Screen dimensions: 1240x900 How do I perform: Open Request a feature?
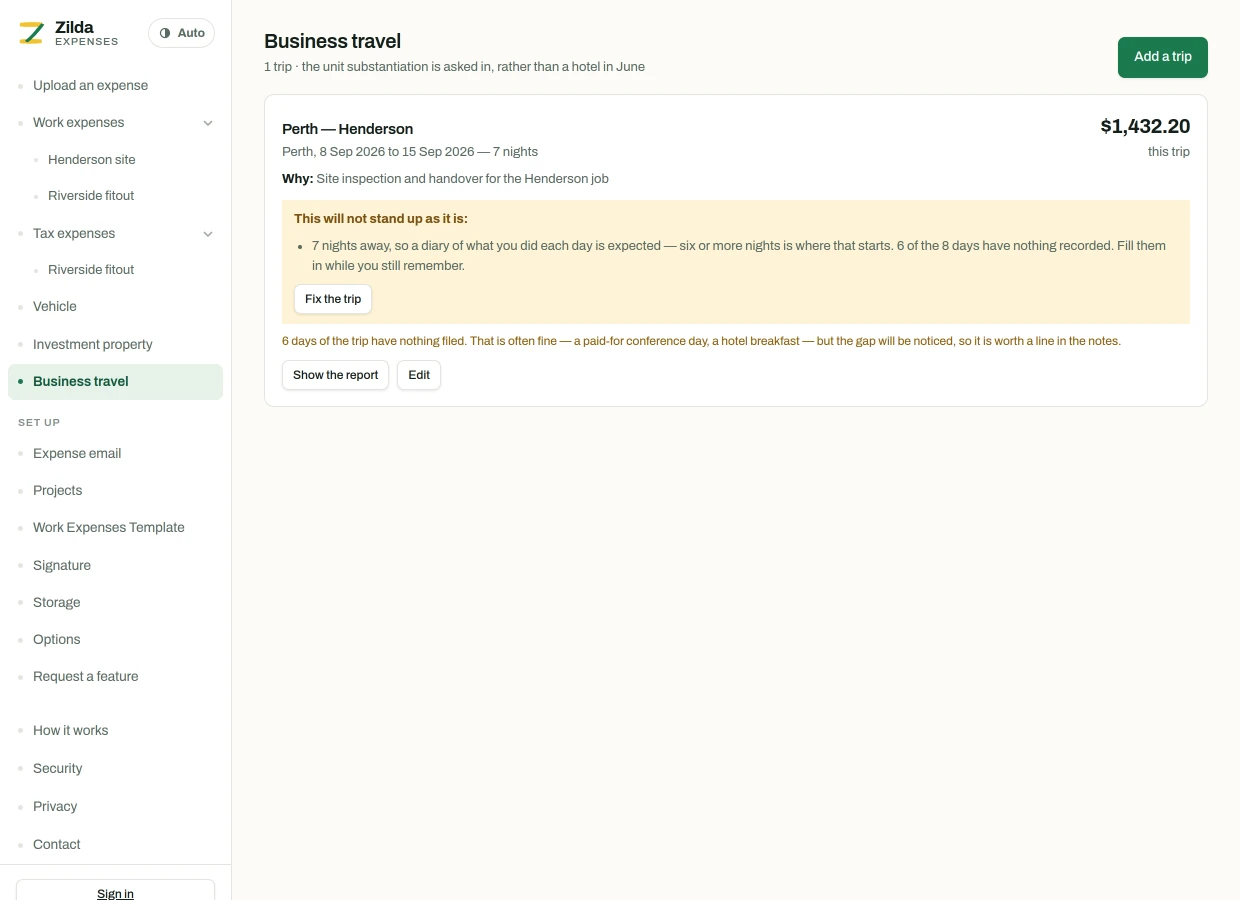tap(86, 677)
